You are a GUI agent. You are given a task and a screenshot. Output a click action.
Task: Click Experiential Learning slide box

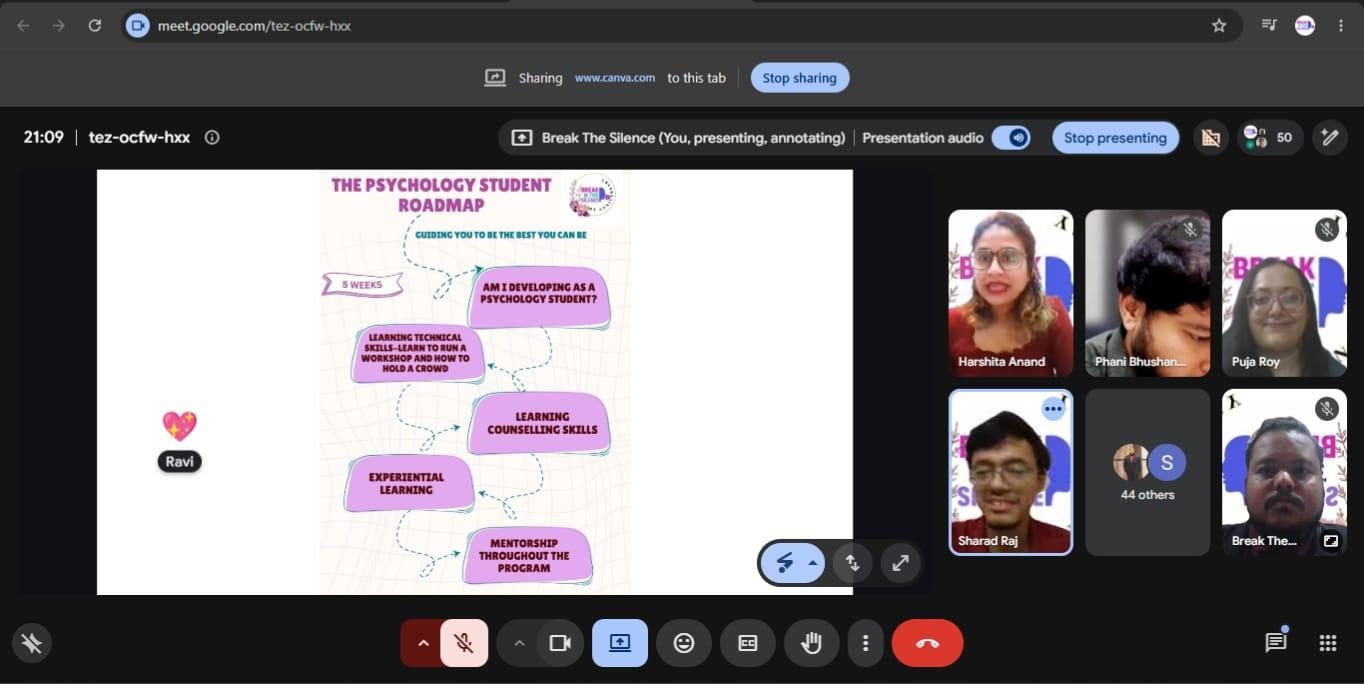408,484
